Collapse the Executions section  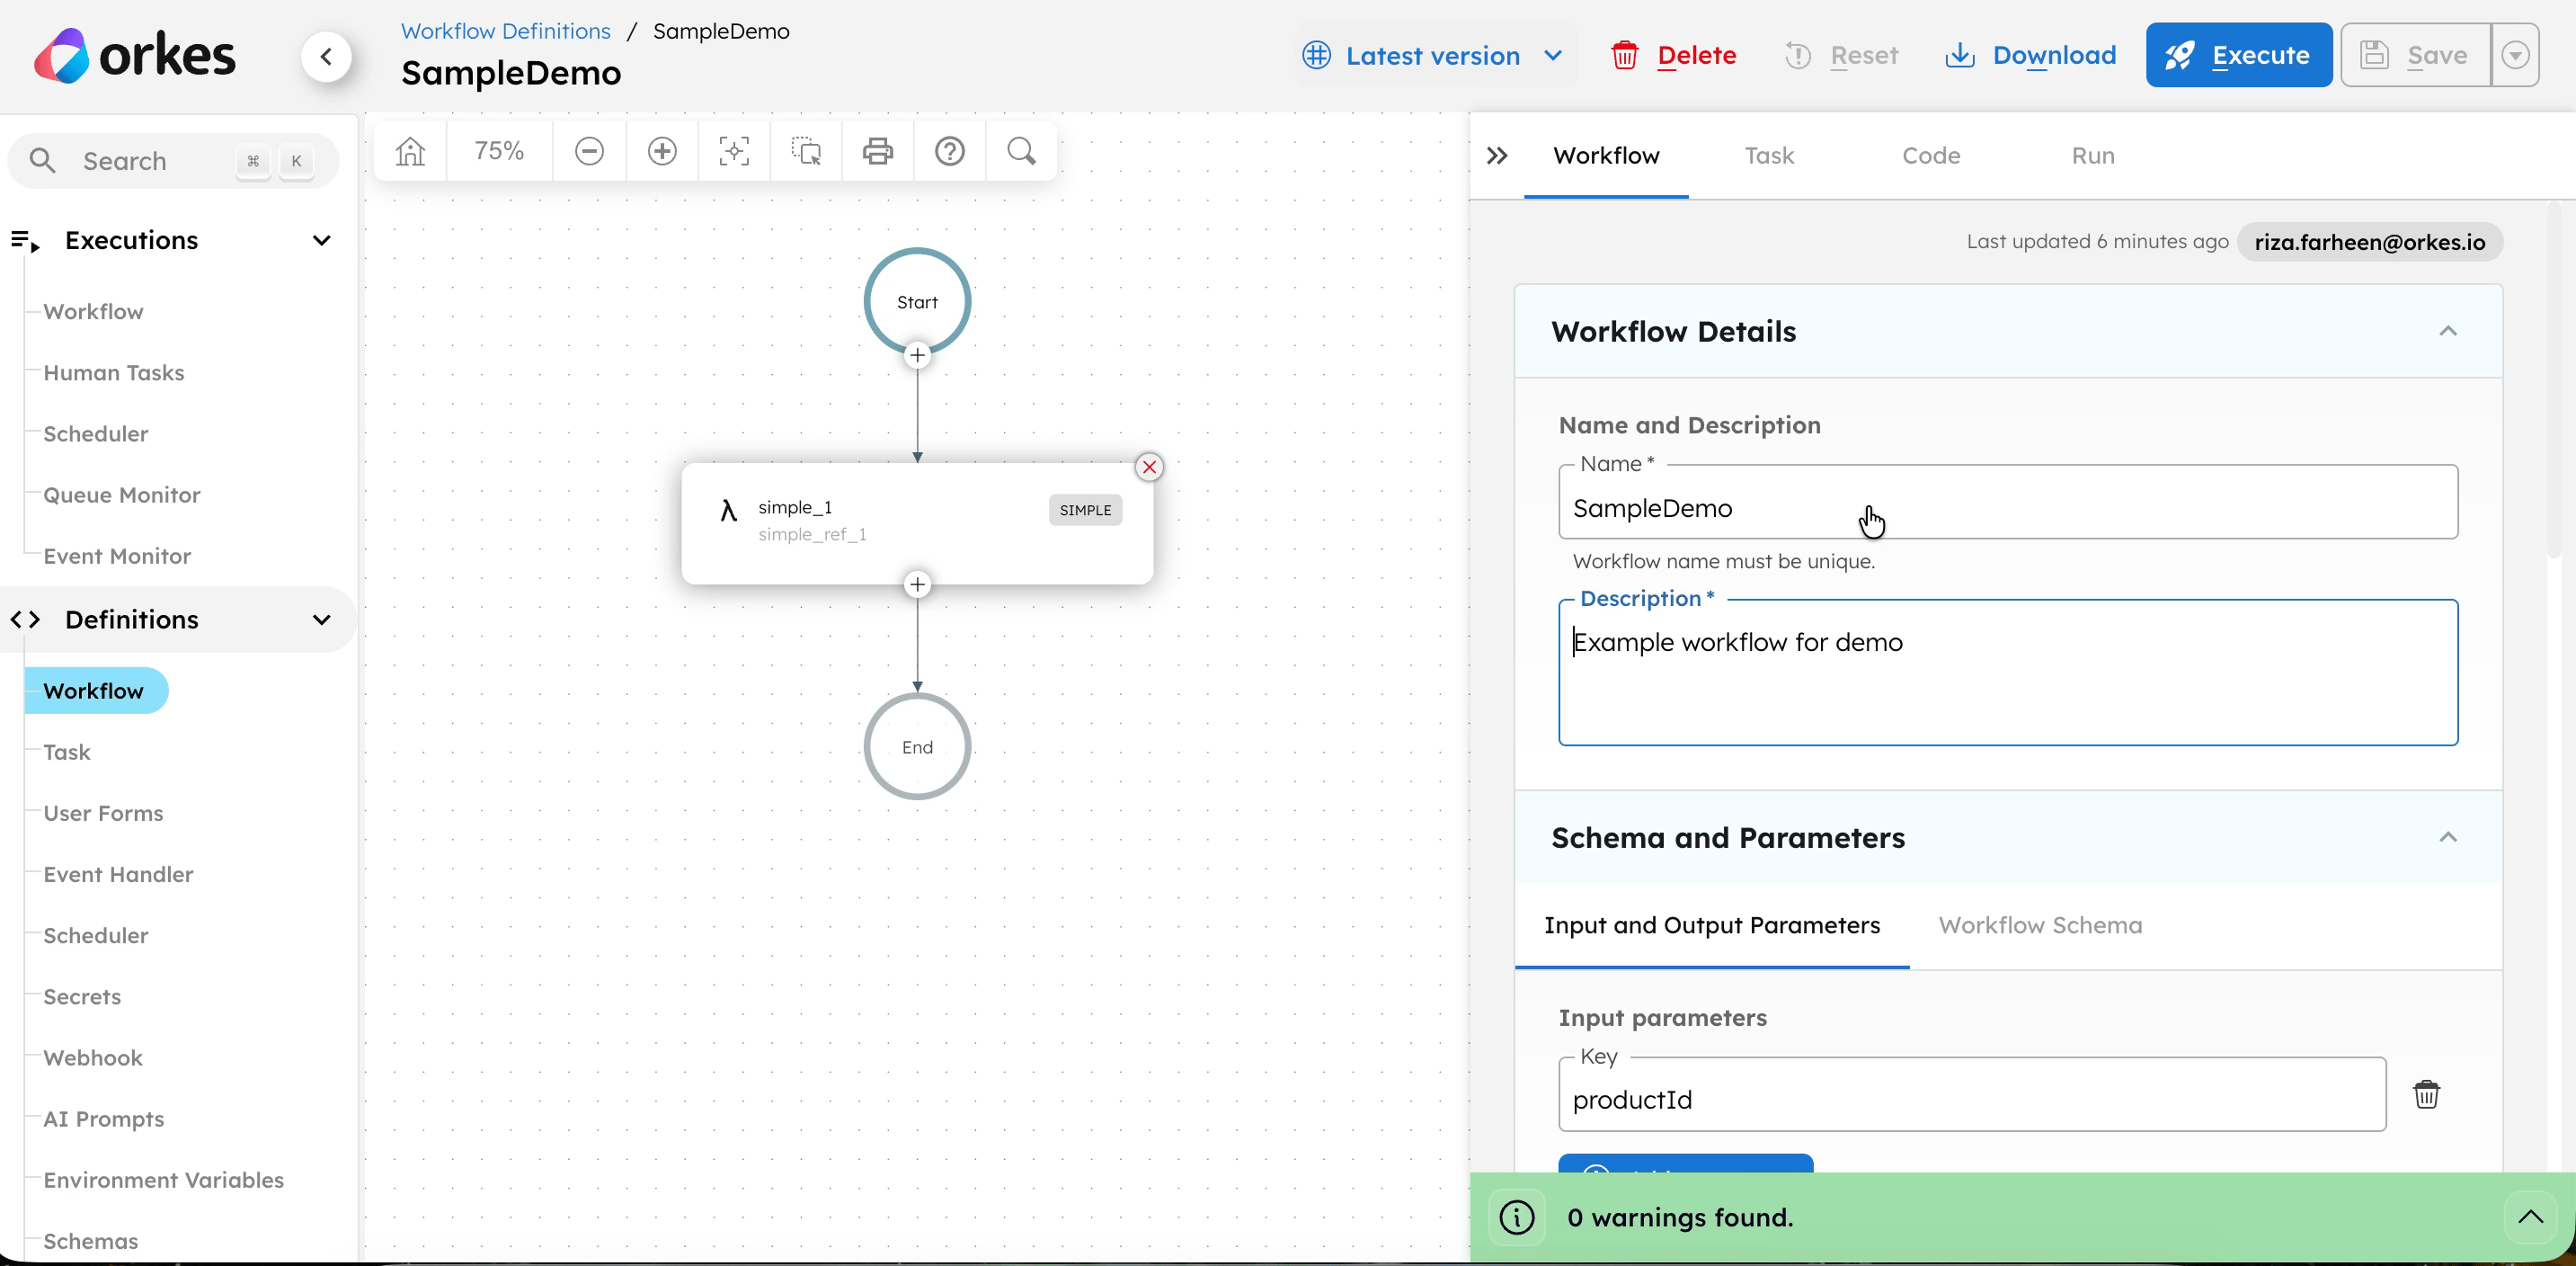[321, 240]
